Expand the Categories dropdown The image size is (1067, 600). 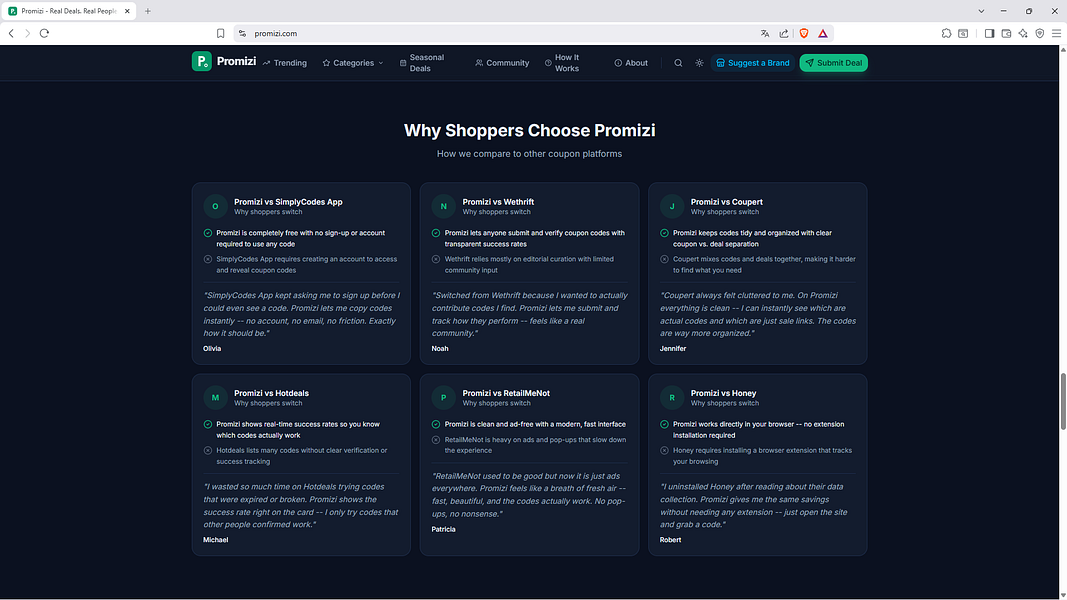[x=353, y=63]
